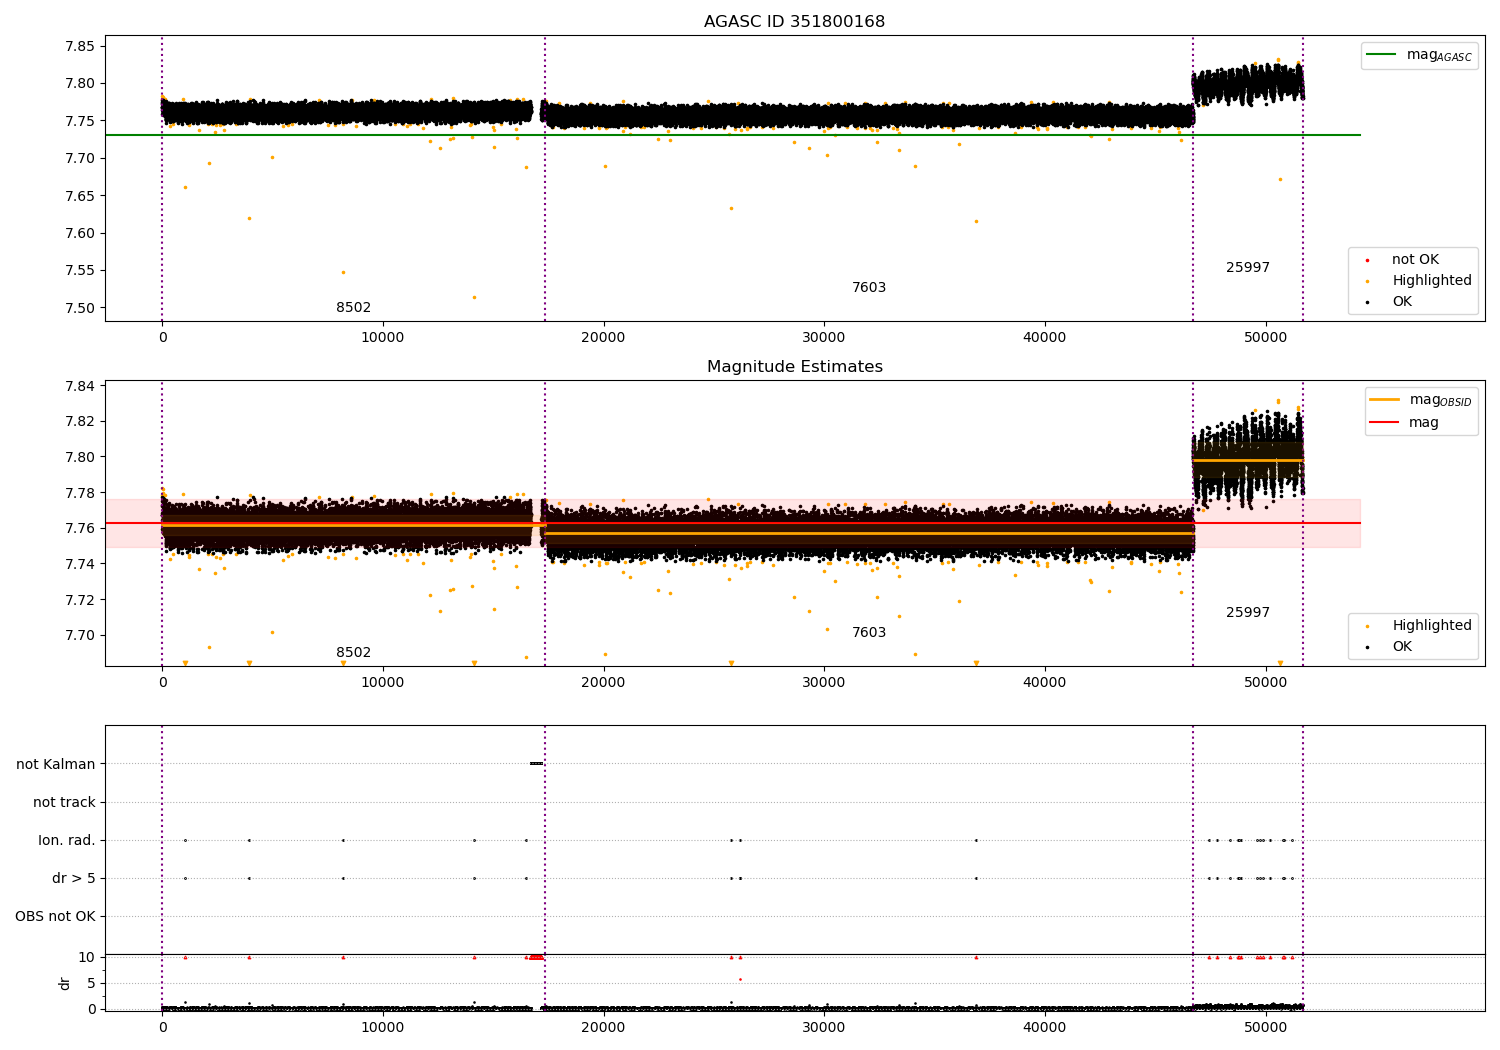Select the green mag AGASC legend line sample
Screen dimensions: 1500x1050
(x=1382, y=55)
